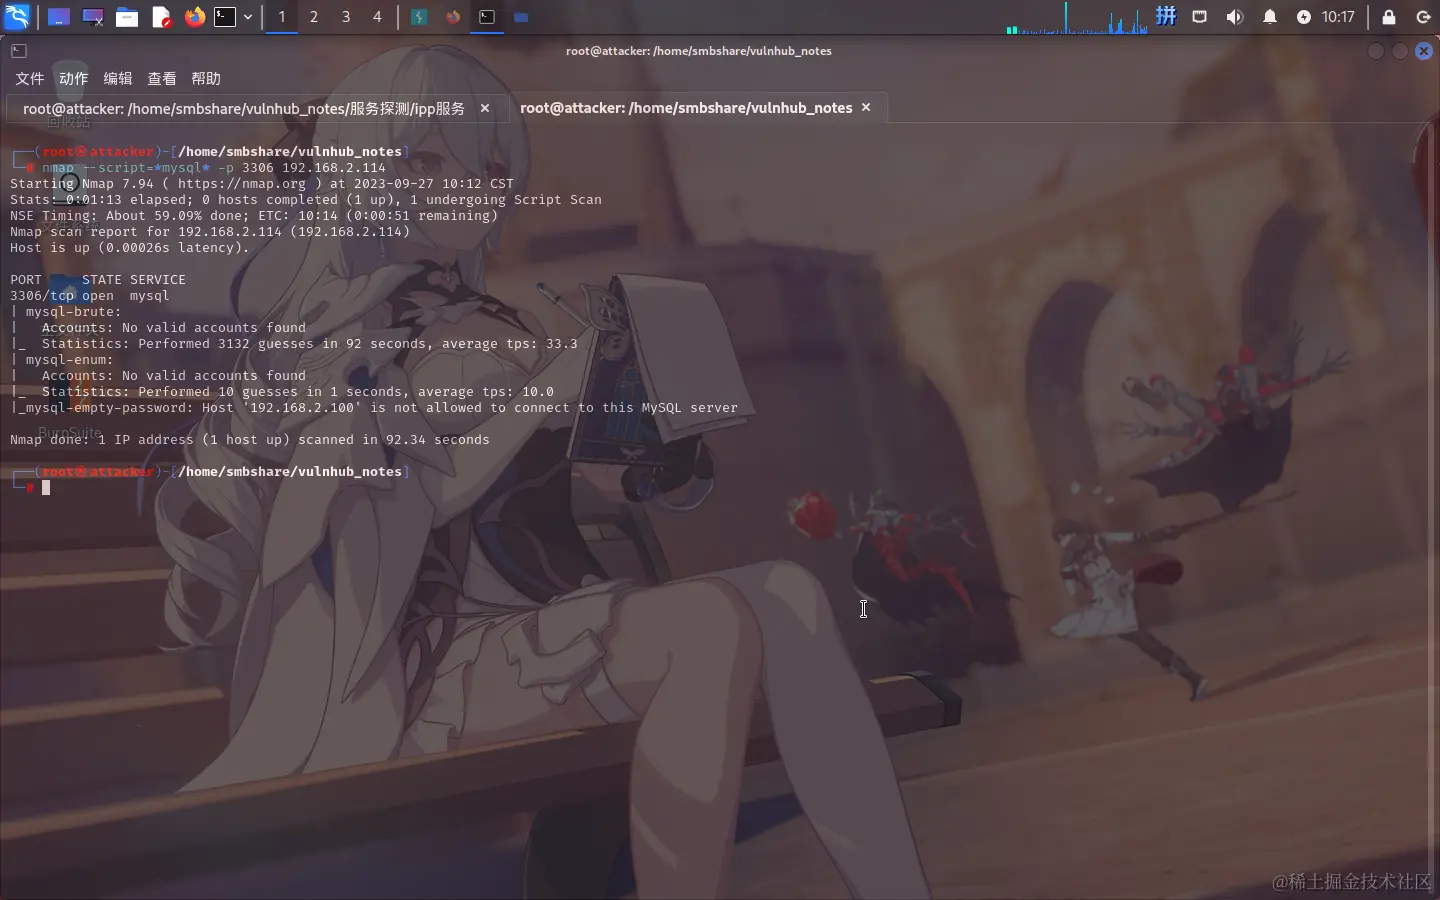
Task: Open the 查看 (View) menu
Action: pyautogui.click(x=162, y=78)
